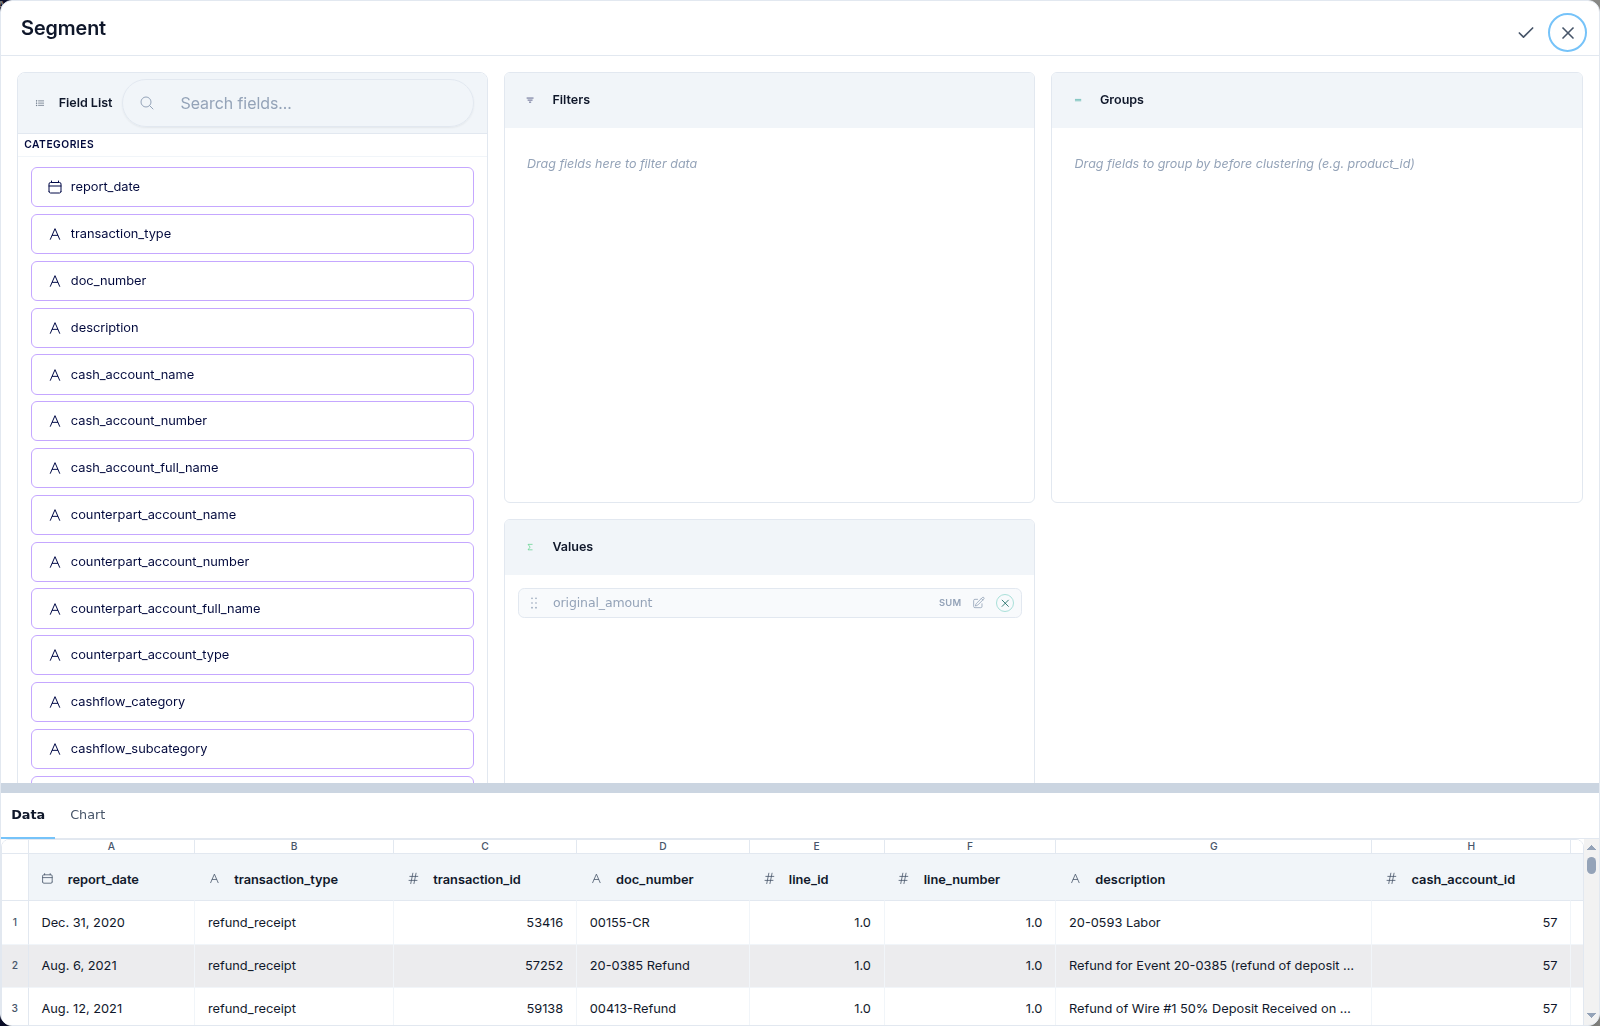Click text-type icon beside cashflow_category
The height and width of the screenshot is (1026, 1600).
click(x=55, y=702)
